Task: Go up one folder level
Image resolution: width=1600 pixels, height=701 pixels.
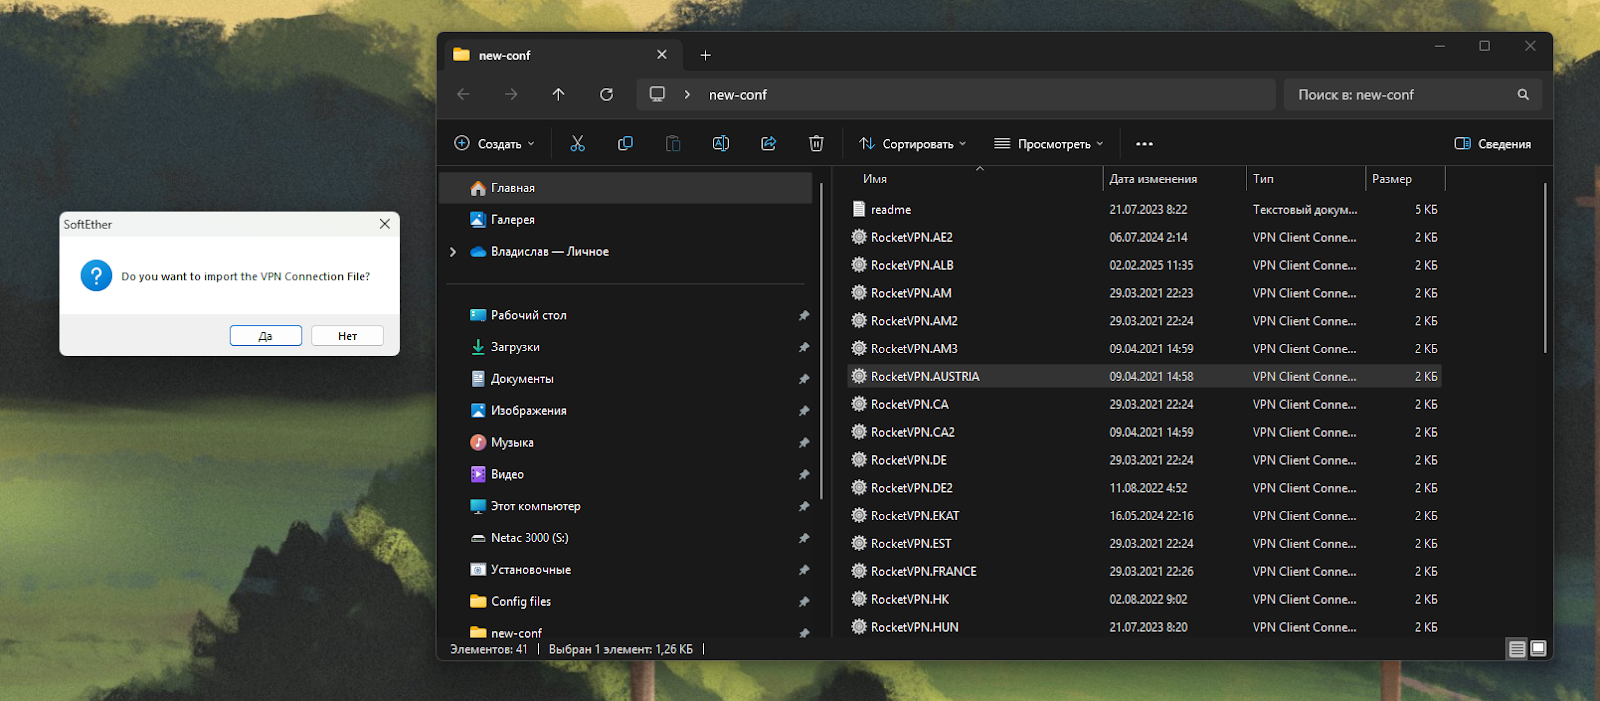Action: click(558, 95)
